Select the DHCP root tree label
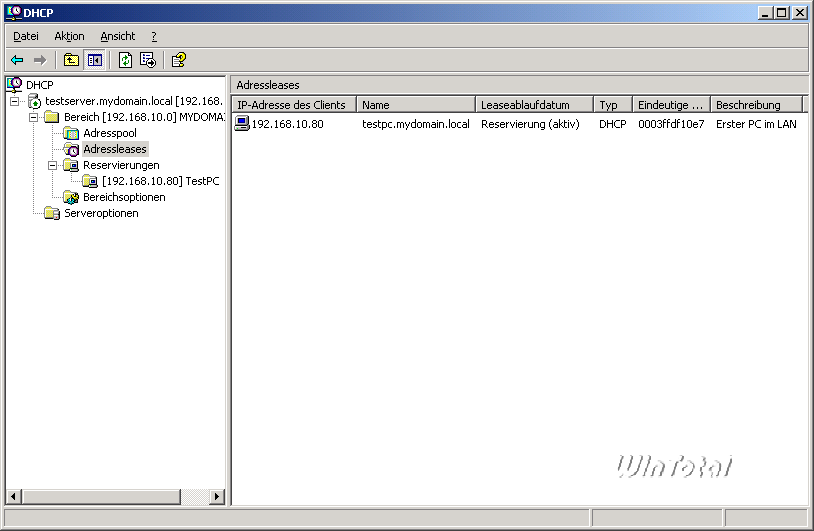Viewport: 814px width, 531px height. pyautogui.click(x=39, y=85)
